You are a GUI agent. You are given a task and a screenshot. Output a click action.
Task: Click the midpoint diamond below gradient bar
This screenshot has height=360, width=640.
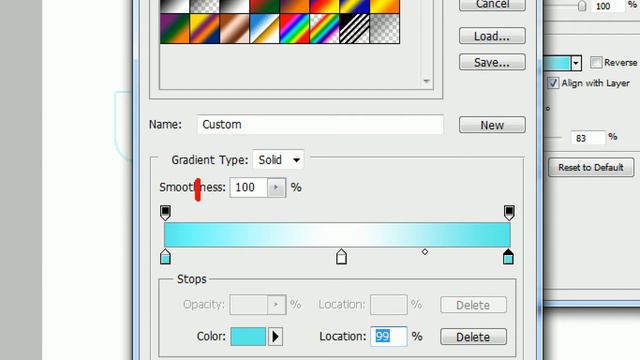[425, 252]
